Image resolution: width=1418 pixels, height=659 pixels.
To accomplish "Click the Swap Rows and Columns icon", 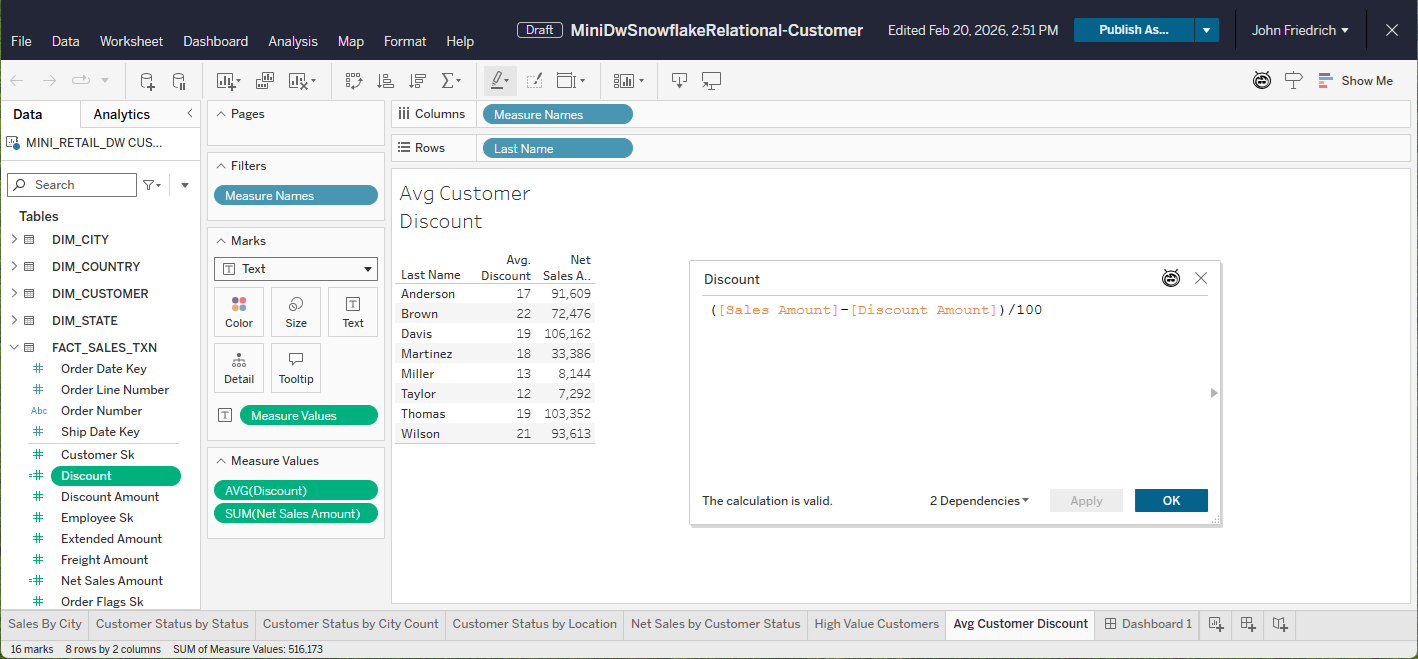I will coord(354,81).
